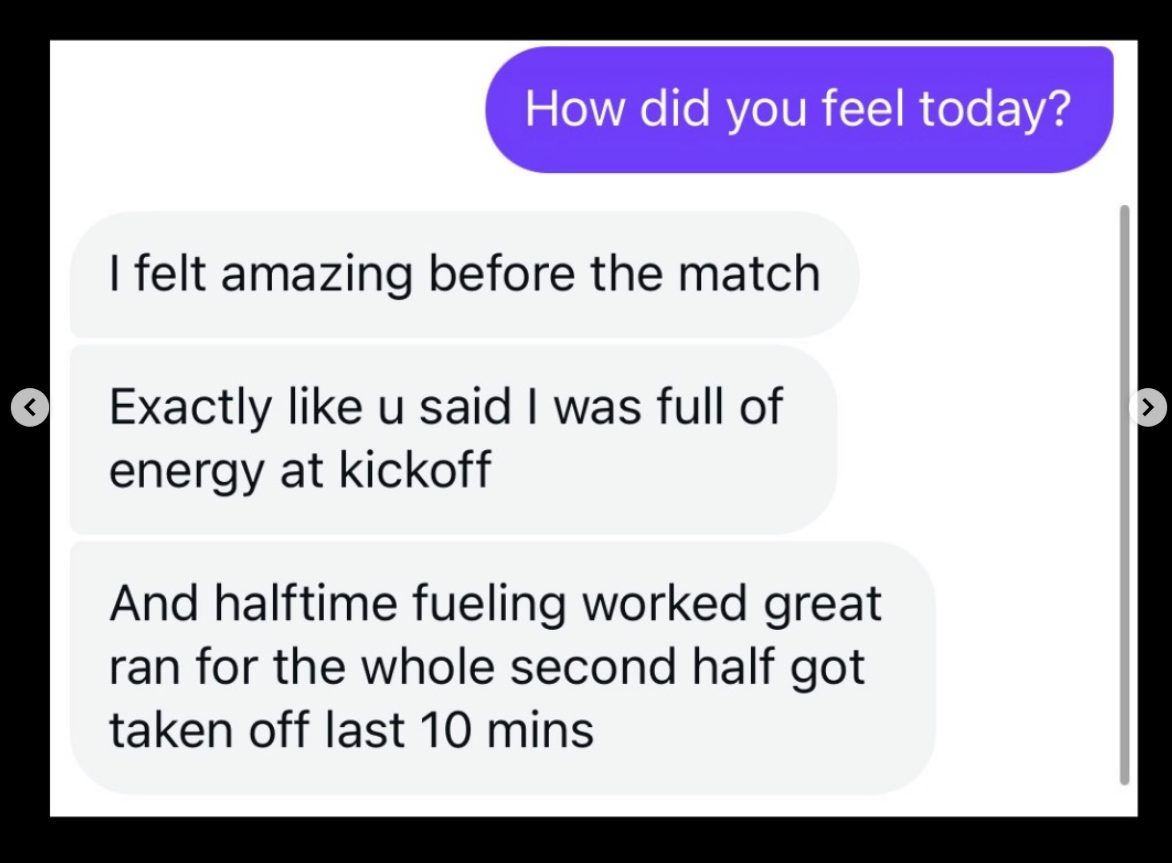Click the 'I felt amazing before the match' message

464,274
